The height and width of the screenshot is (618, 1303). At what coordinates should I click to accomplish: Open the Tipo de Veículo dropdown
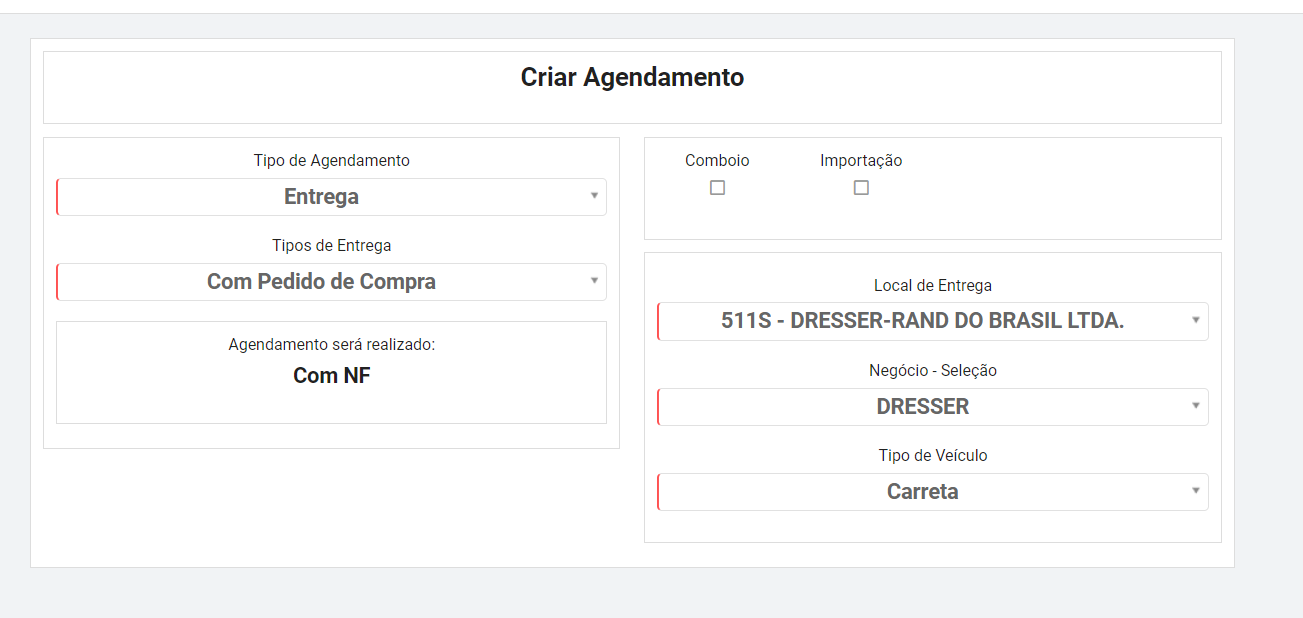tap(932, 492)
